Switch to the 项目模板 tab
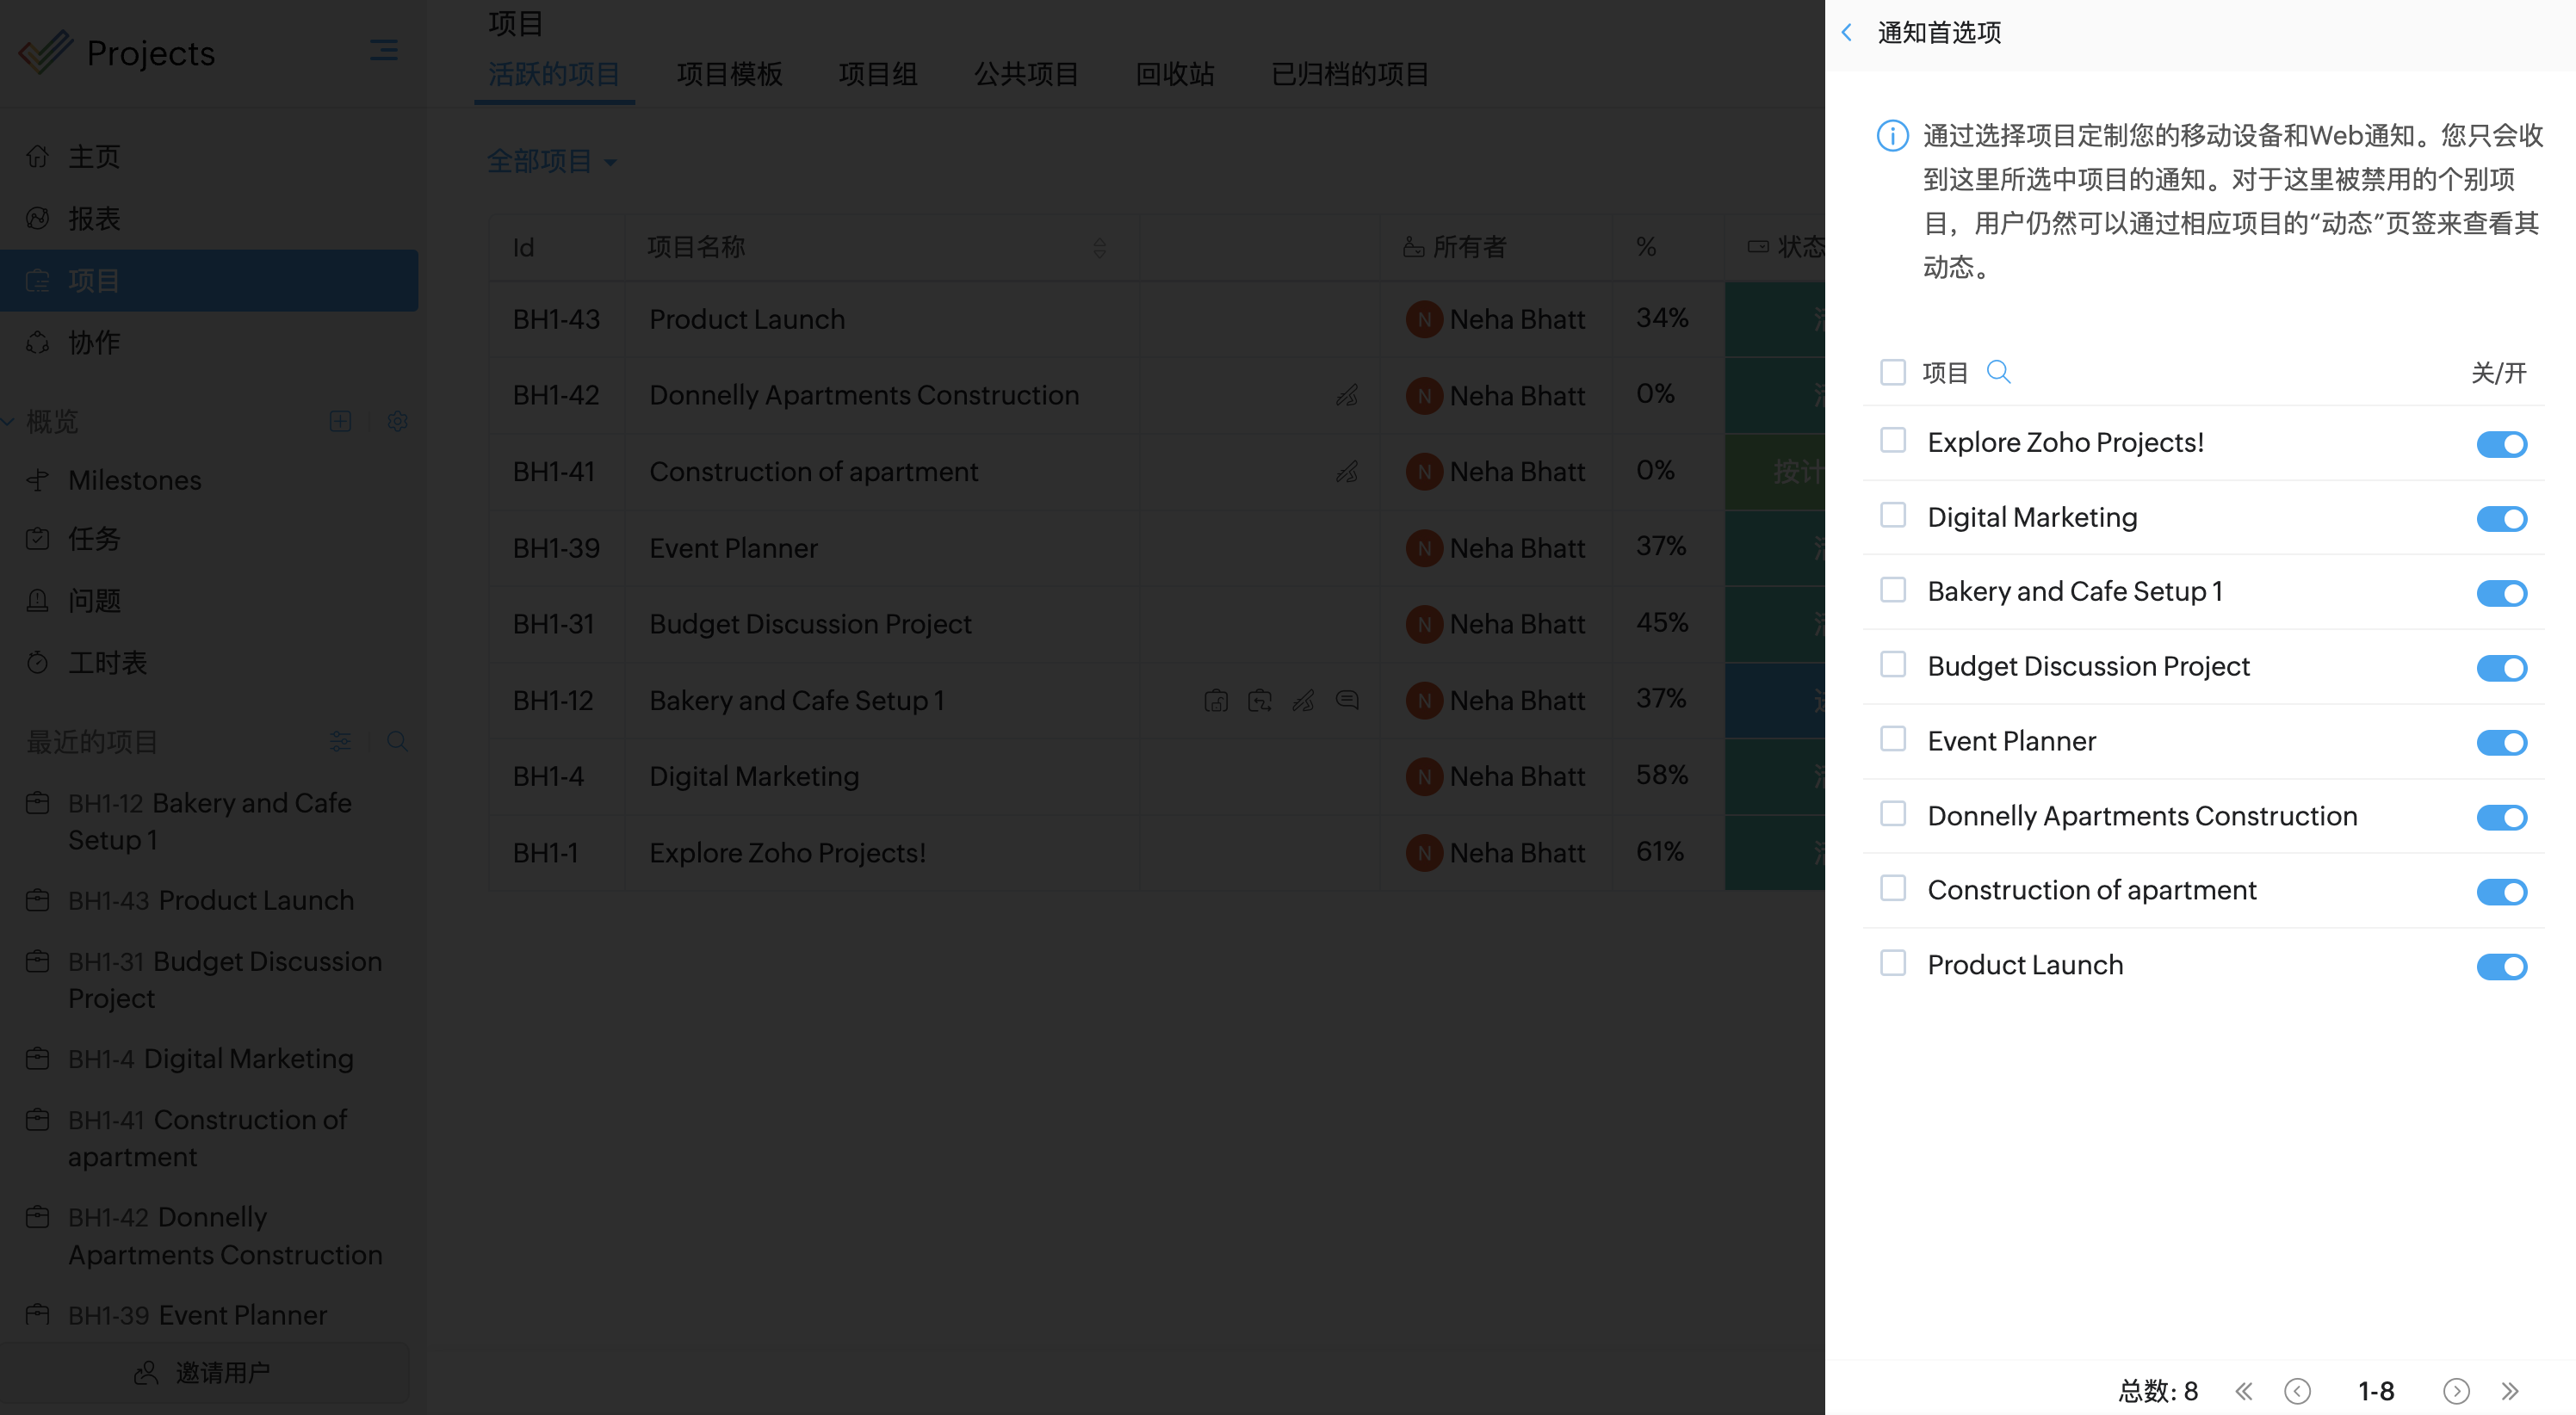The width and height of the screenshot is (2576, 1415). (x=729, y=74)
